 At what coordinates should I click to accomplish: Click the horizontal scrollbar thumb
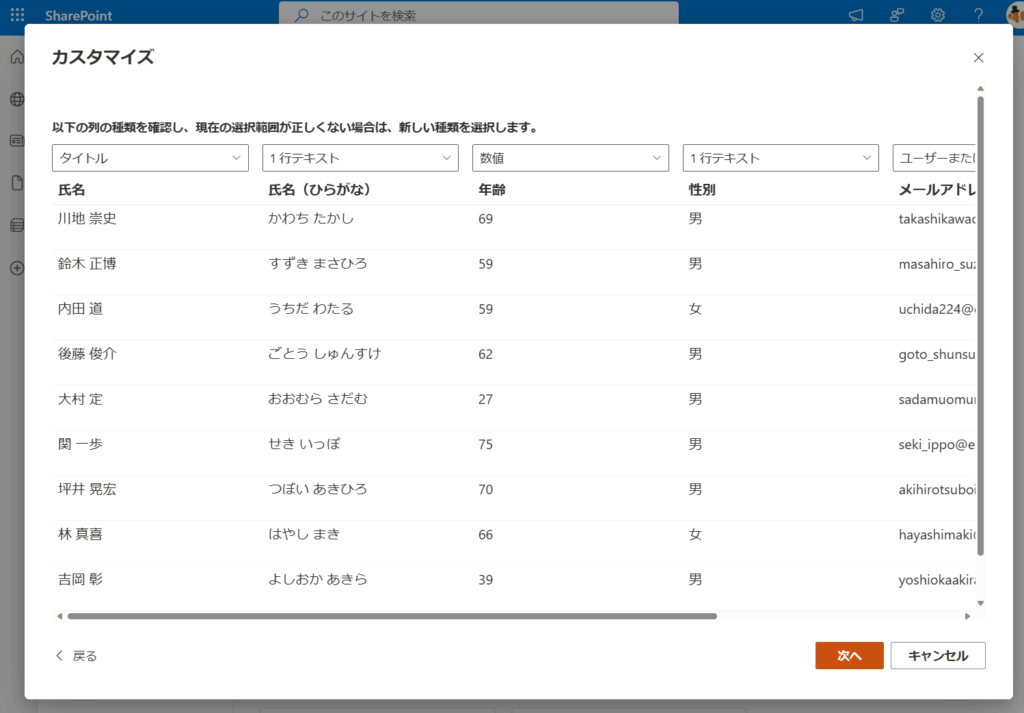tap(392, 616)
